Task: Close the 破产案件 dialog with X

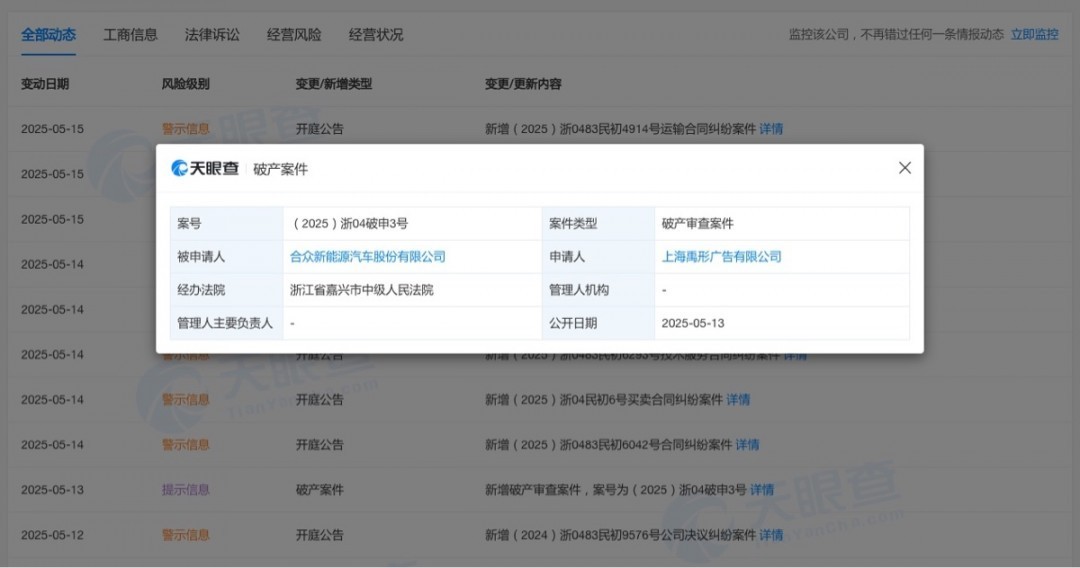Action: (904, 168)
